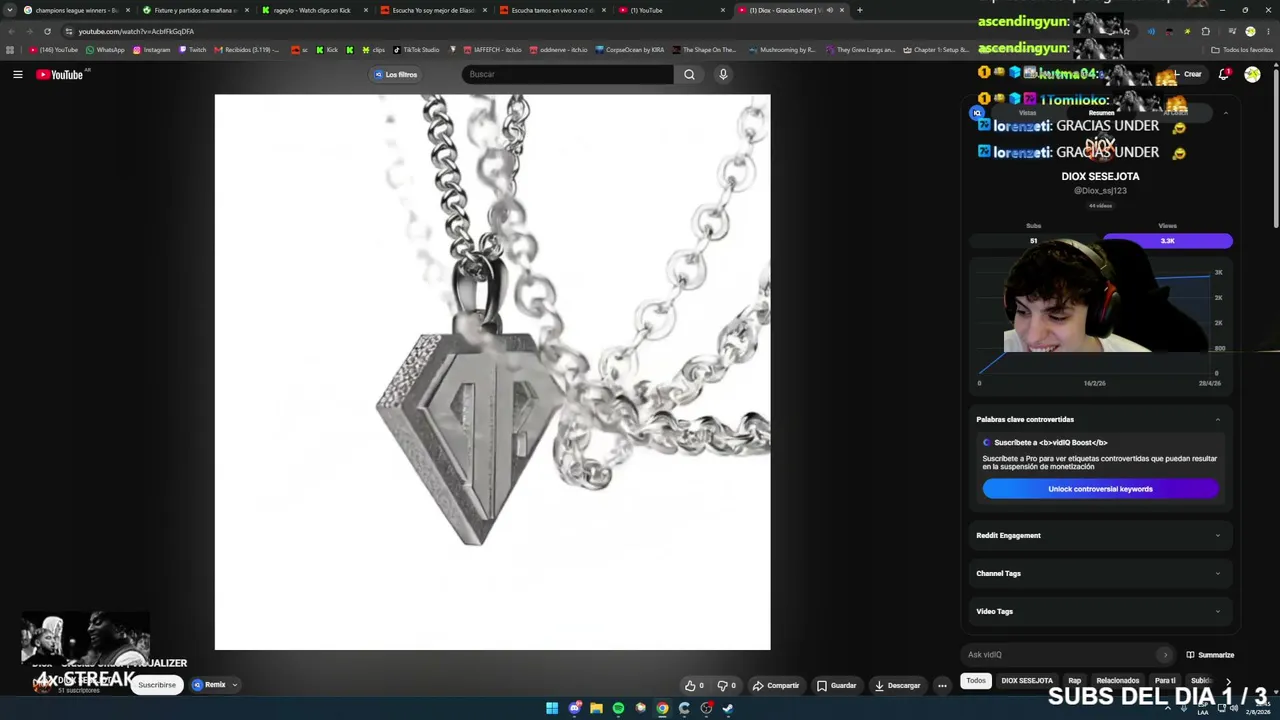This screenshot has width=1280, height=720.
Task: Open the Windows Start menu
Action: (x=552, y=708)
